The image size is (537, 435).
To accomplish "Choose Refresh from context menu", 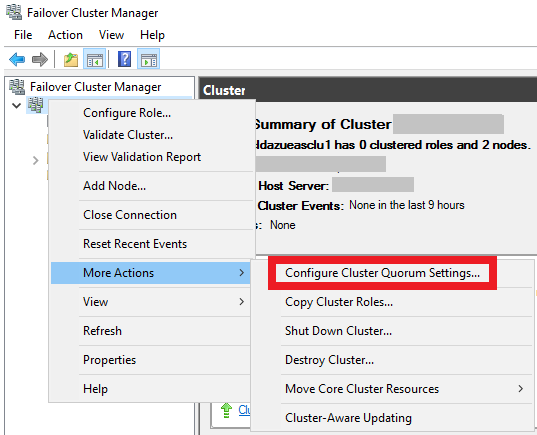I will [x=151, y=331].
